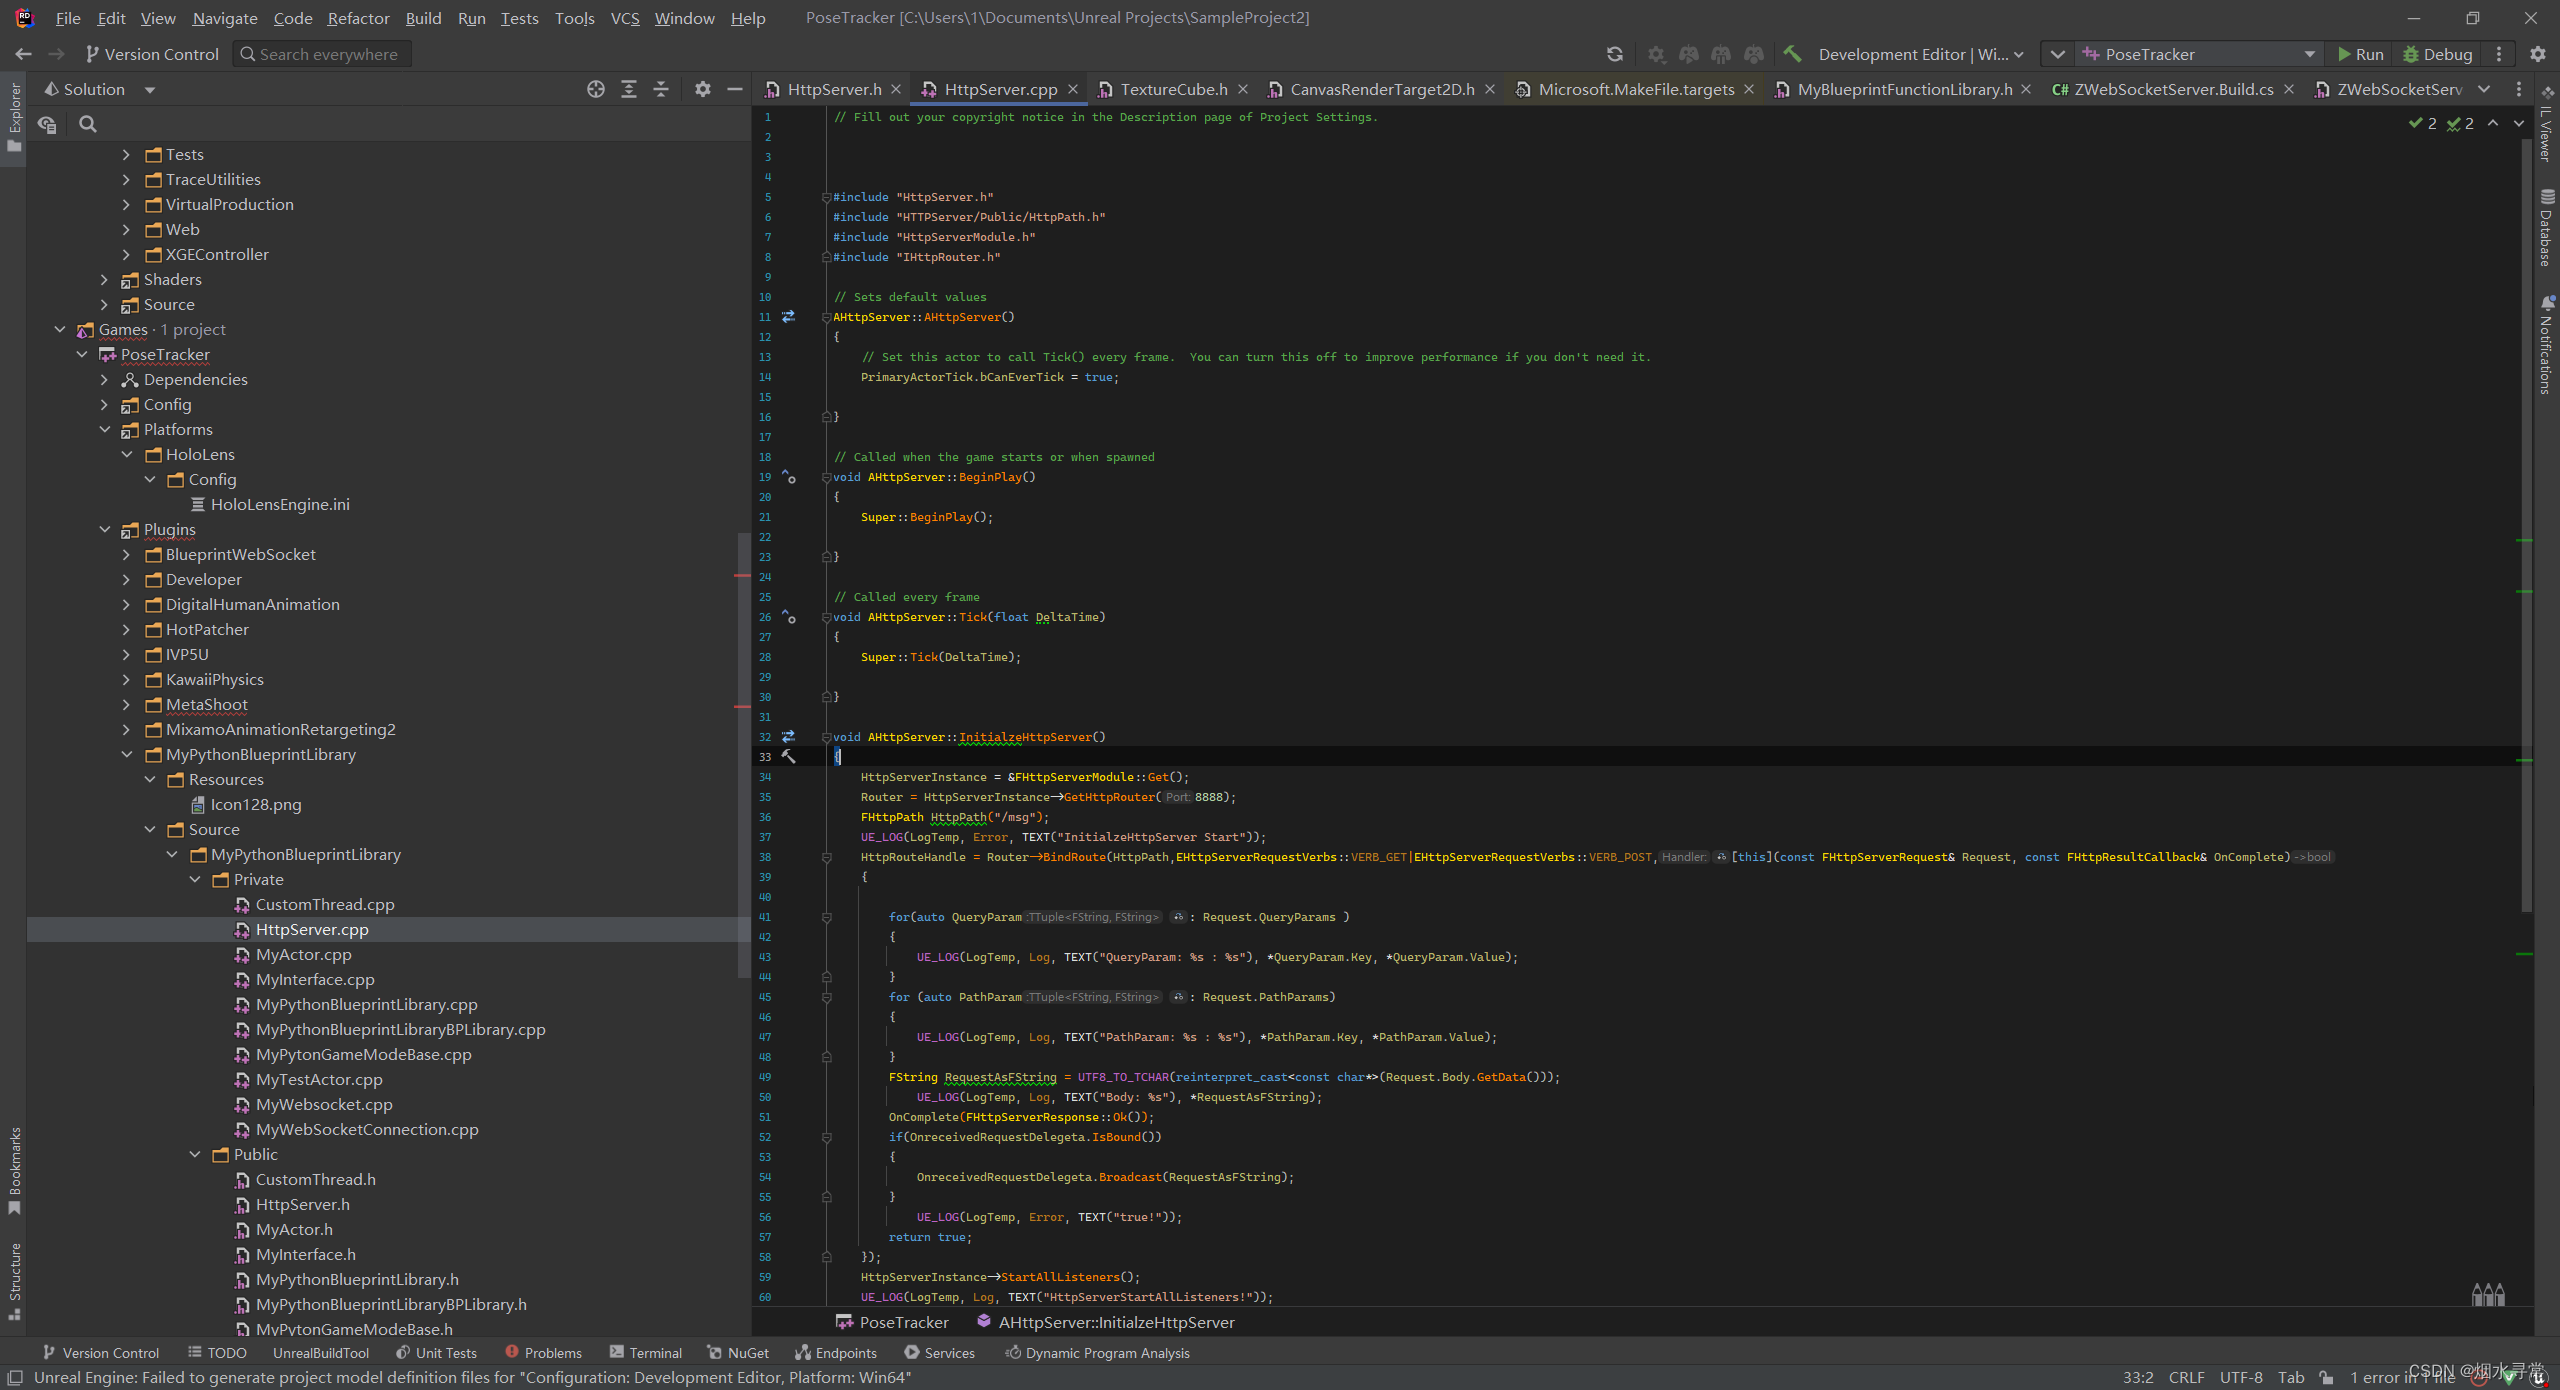Click Expand All in Solution panel
This screenshot has width=2560, height=1390.
pos(629,89)
